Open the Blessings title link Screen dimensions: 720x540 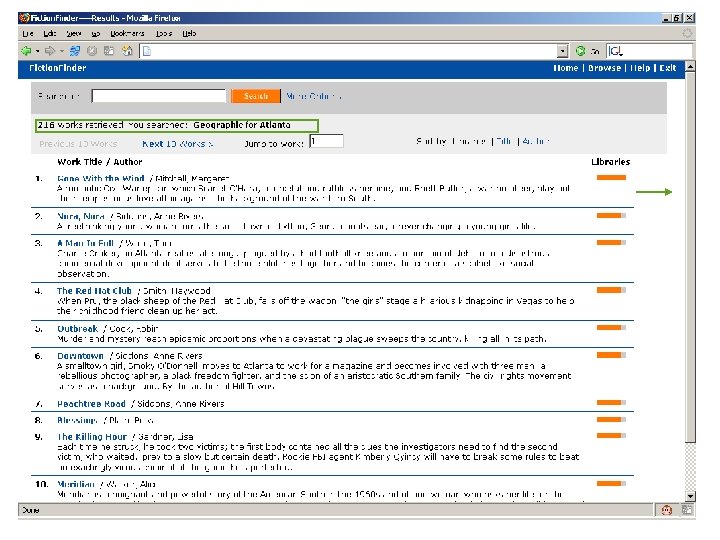(x=77, y=420)
